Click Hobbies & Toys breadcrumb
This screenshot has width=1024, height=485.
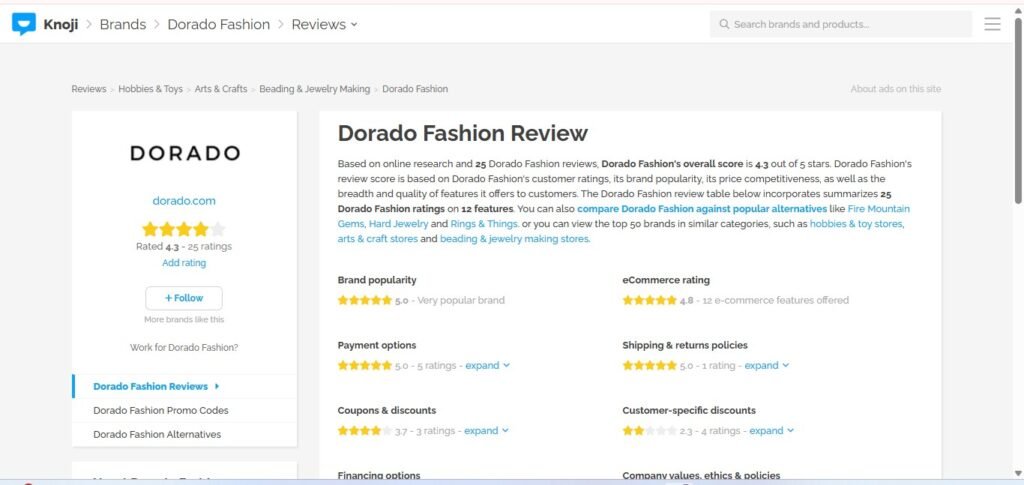pyautogui.click(x=150, y=89)
